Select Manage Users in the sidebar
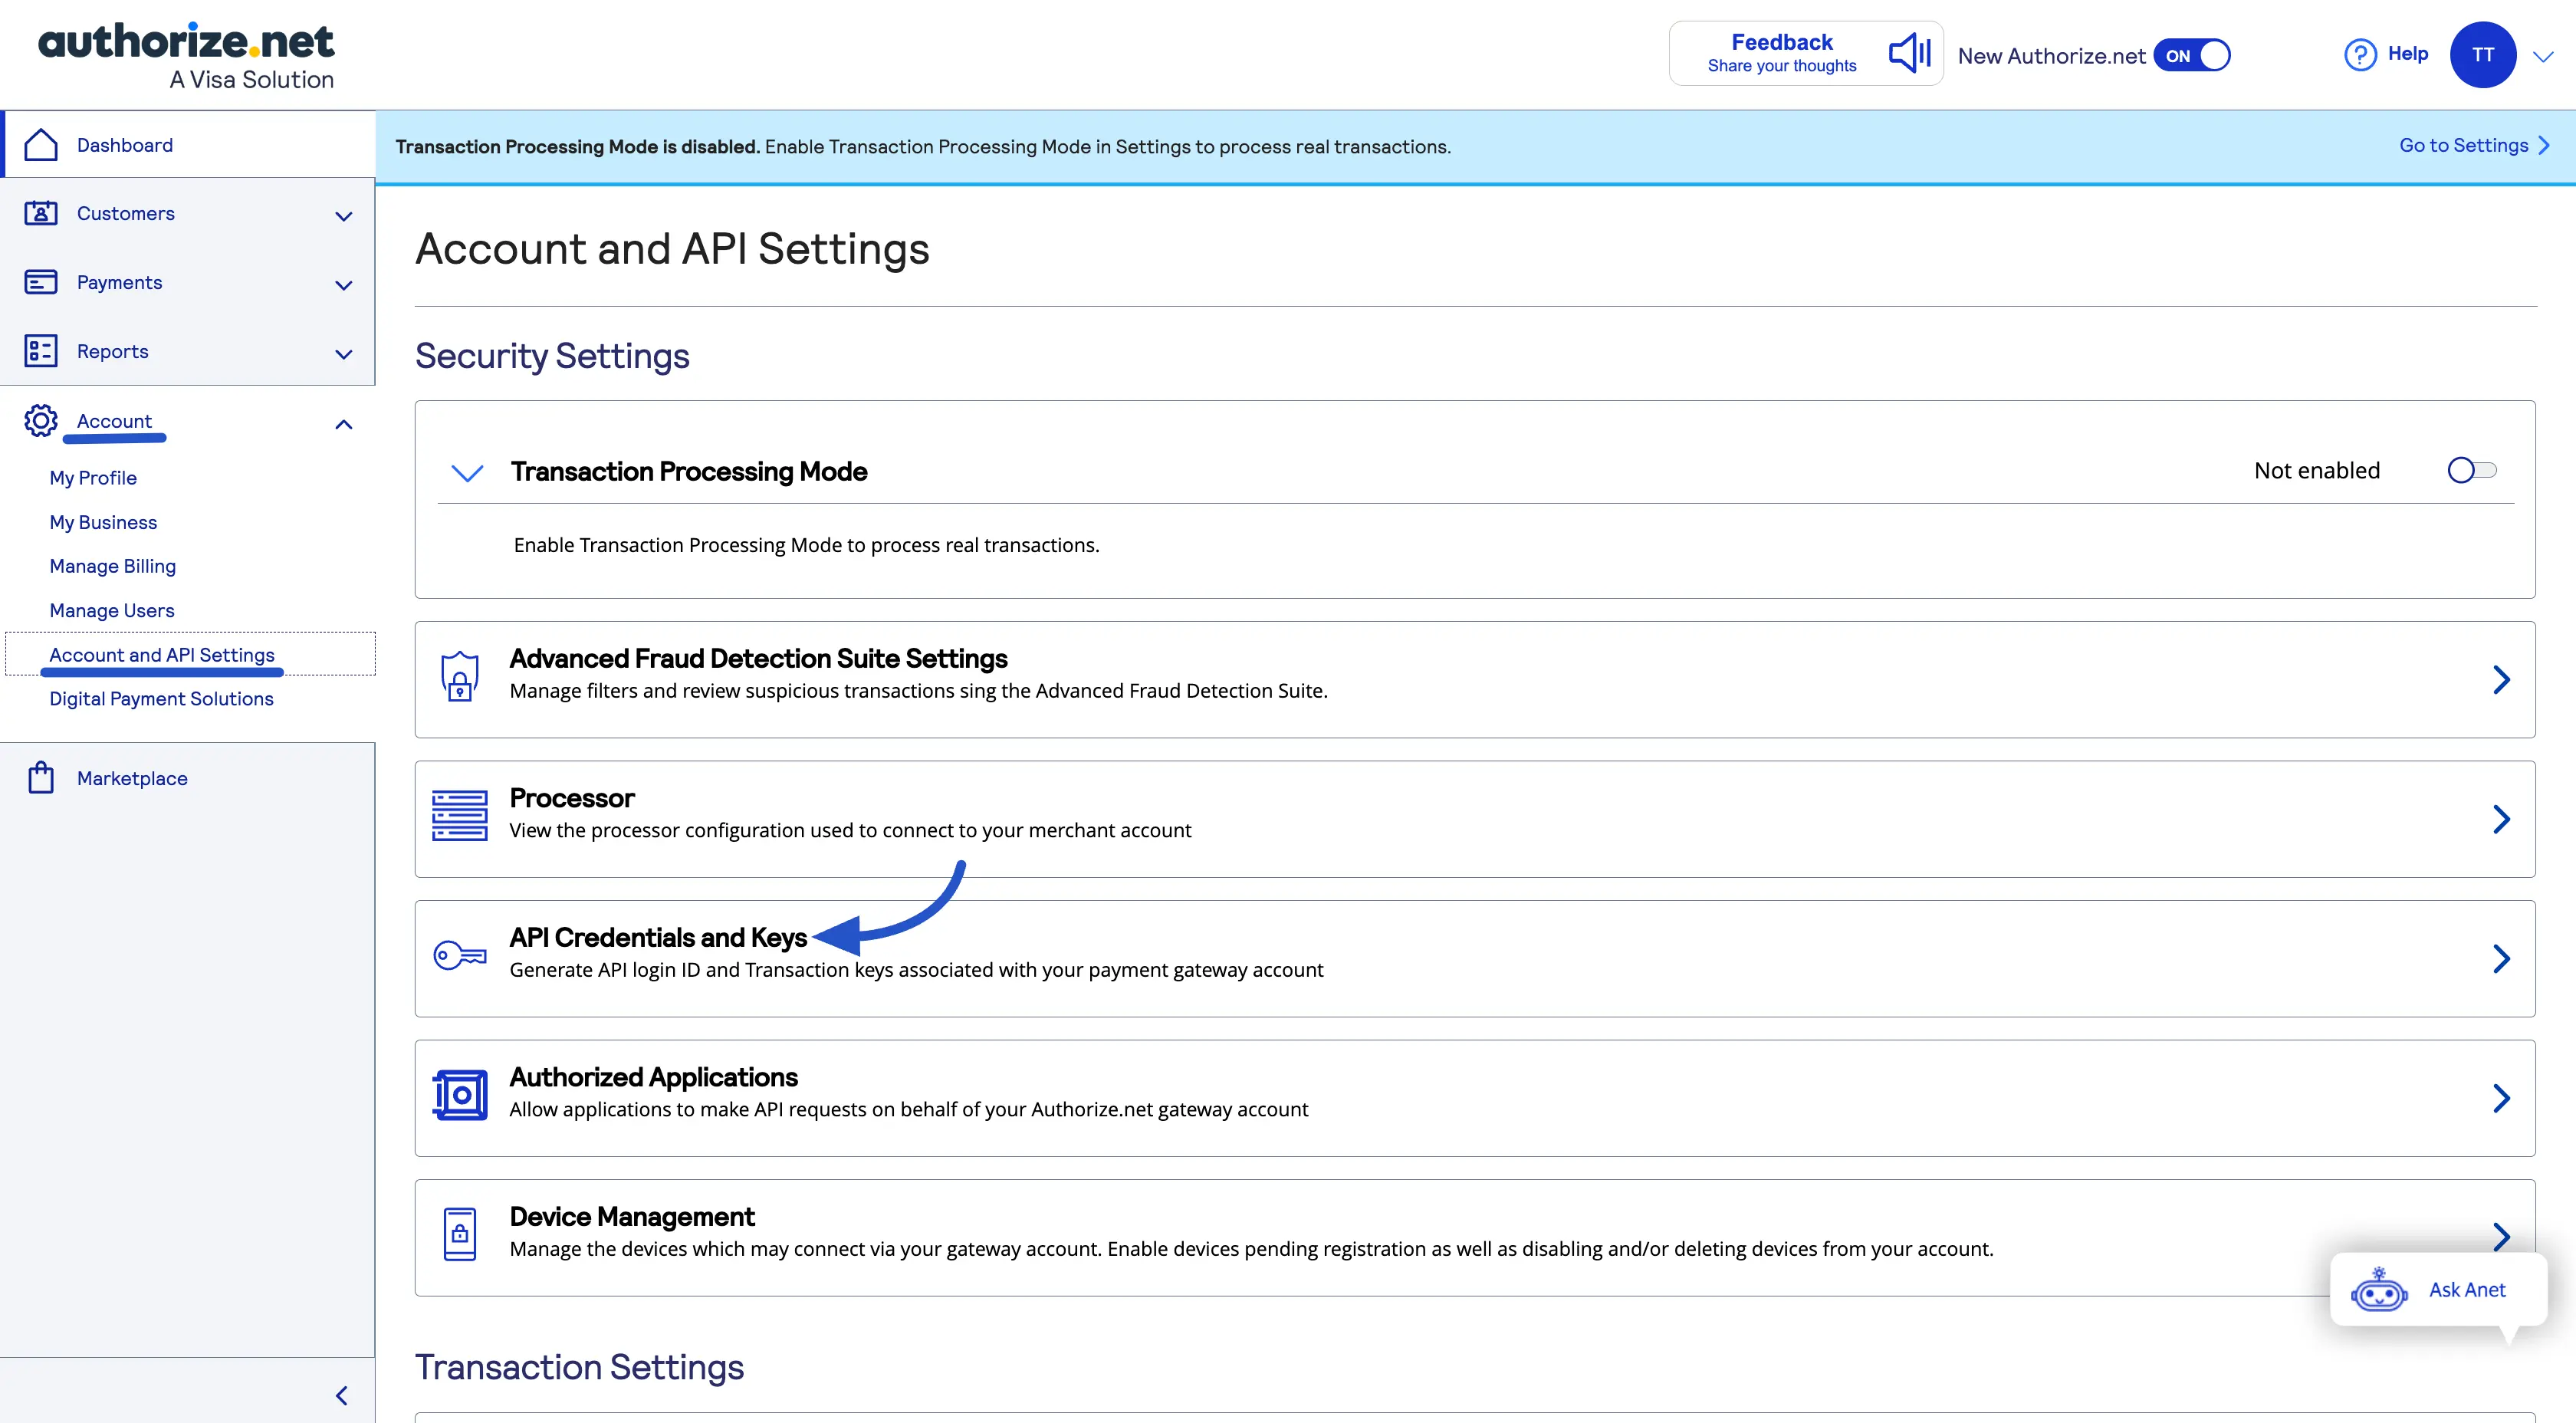This screenshot has width=2576, height=1423. click(111, 609)
